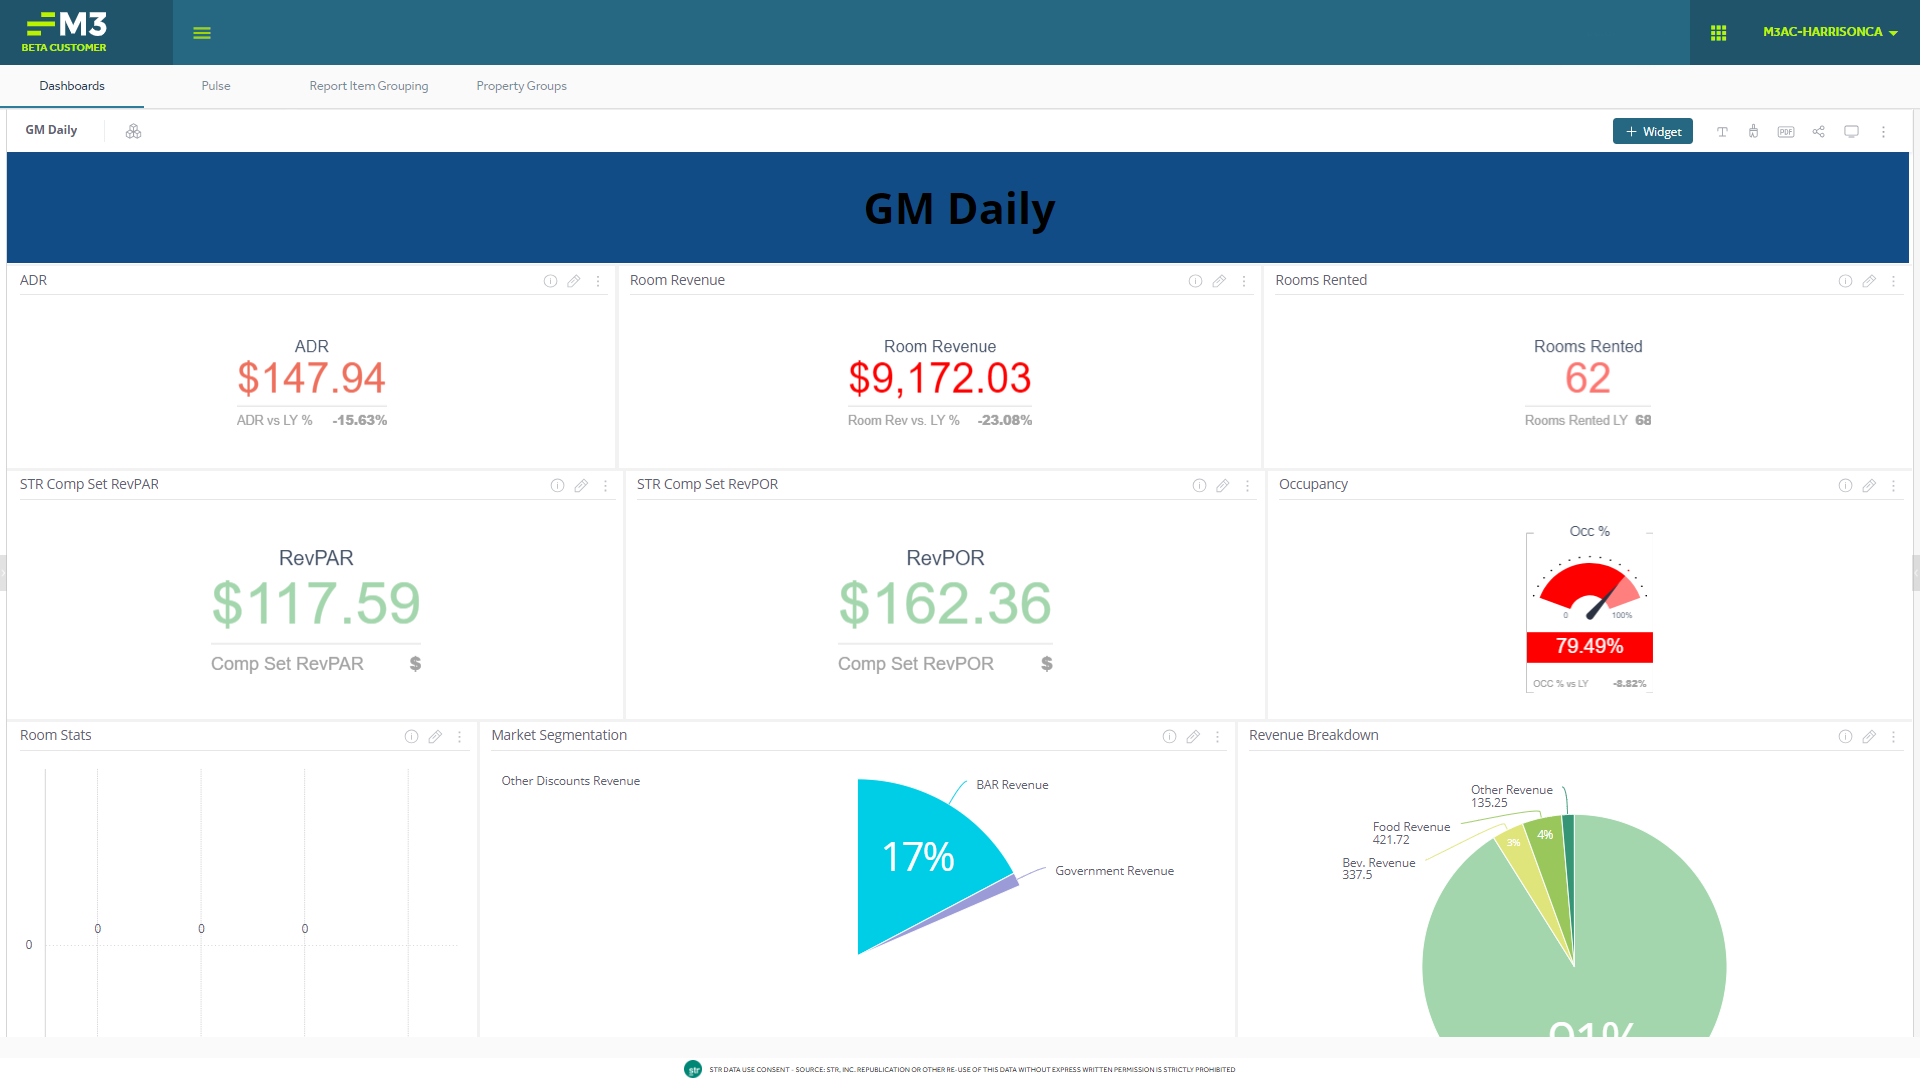
Task: Open the paintbrush theme tool
Action: pos(1753,132)
